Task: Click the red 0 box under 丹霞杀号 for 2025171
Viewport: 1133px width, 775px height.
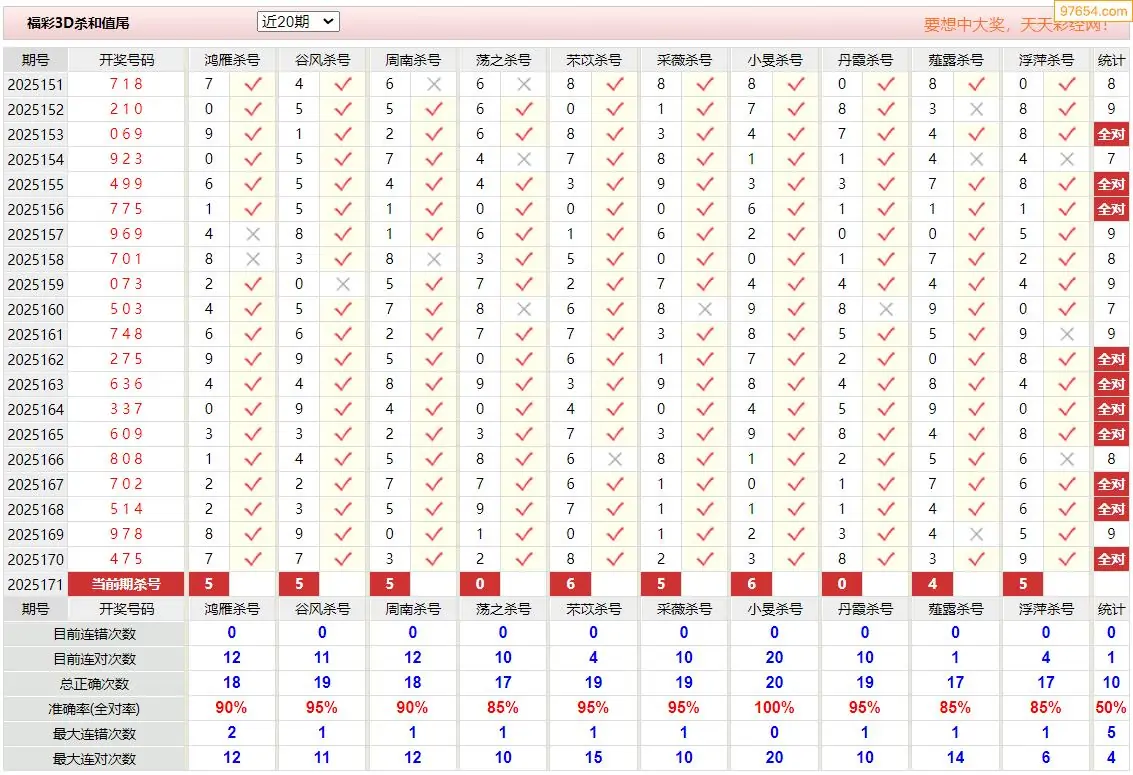Action: 842,584
